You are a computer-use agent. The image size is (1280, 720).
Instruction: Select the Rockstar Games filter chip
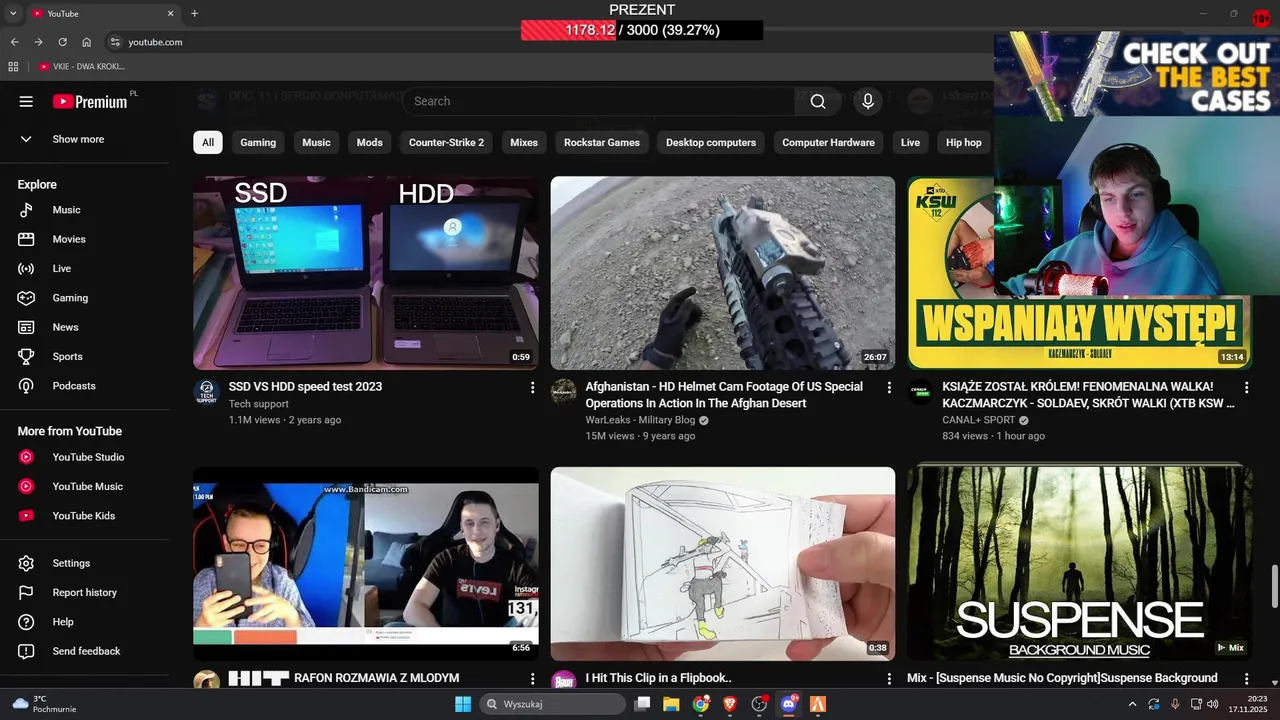(x=602, y=142)
